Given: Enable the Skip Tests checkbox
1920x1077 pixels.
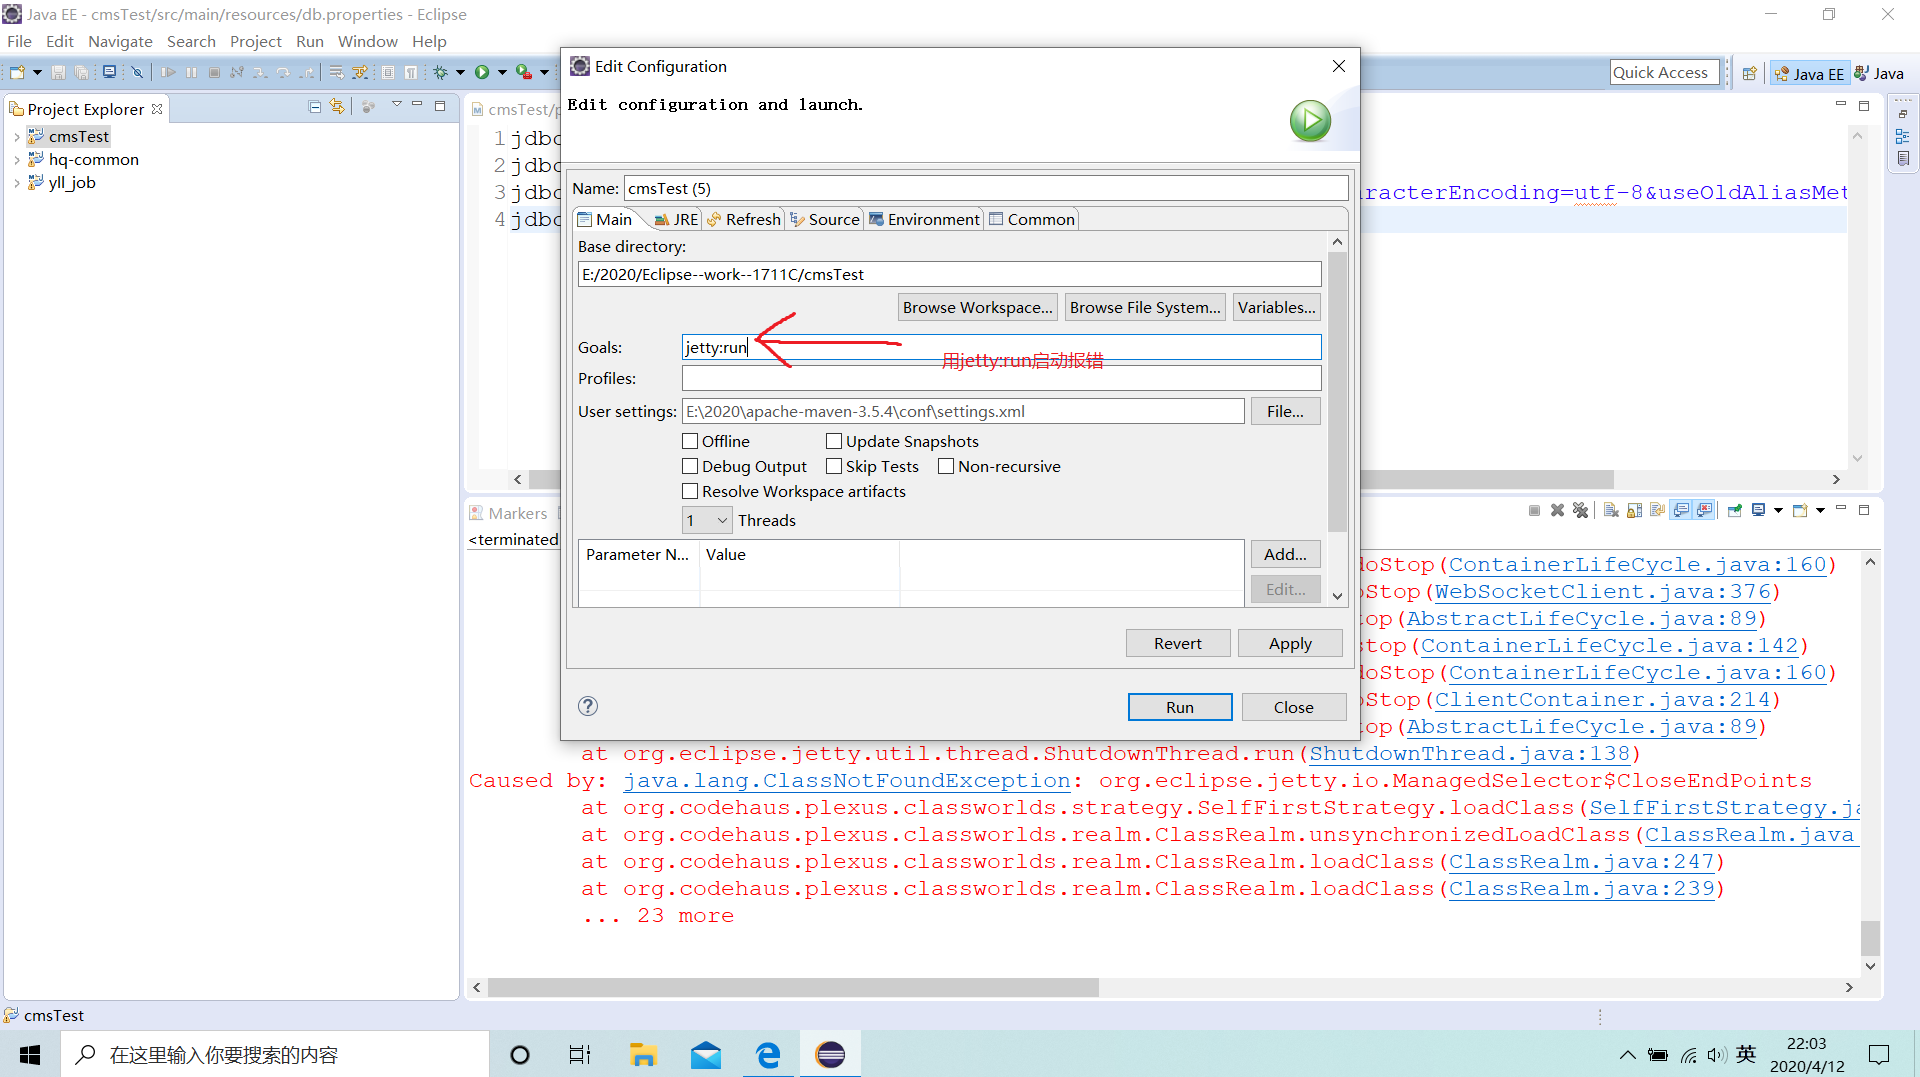Looking at the screenshot, I should click(x=834, y=466).
